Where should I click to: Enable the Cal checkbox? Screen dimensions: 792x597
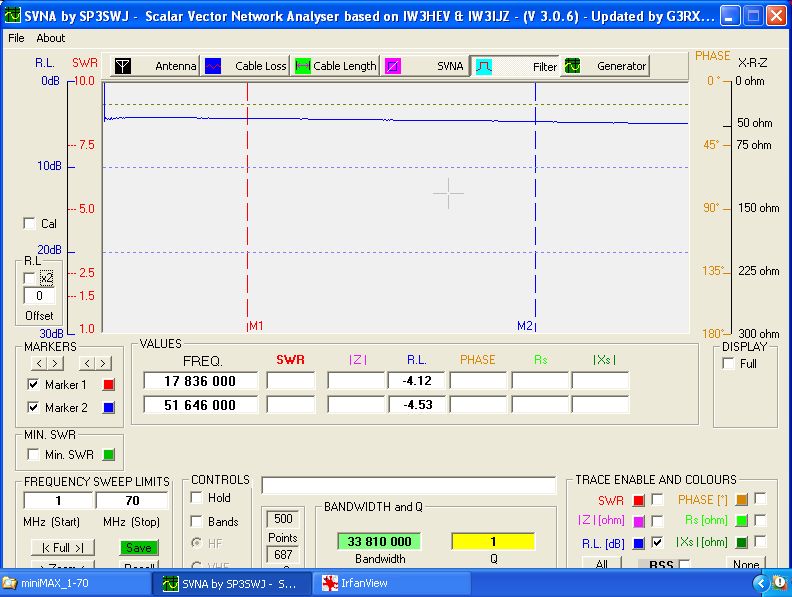pyautogui.click(x=29, y=224)
